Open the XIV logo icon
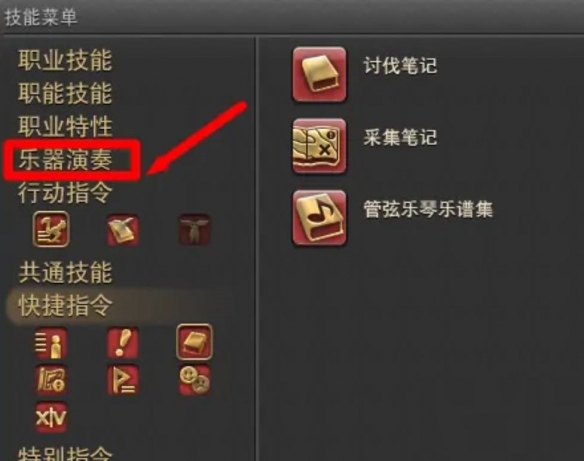The width and height of the screenshot is (584, 461). click(51, 417)
